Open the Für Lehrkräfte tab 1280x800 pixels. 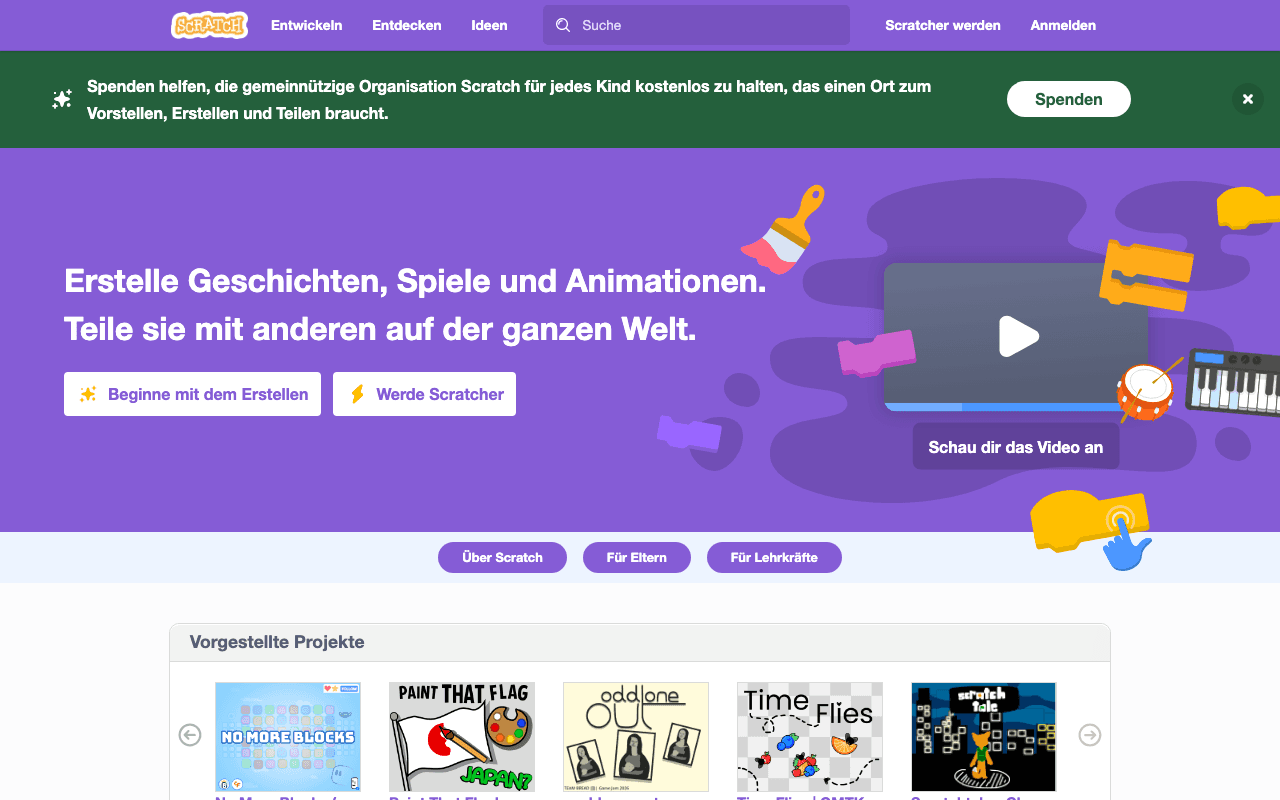click(x=774, y=557)
